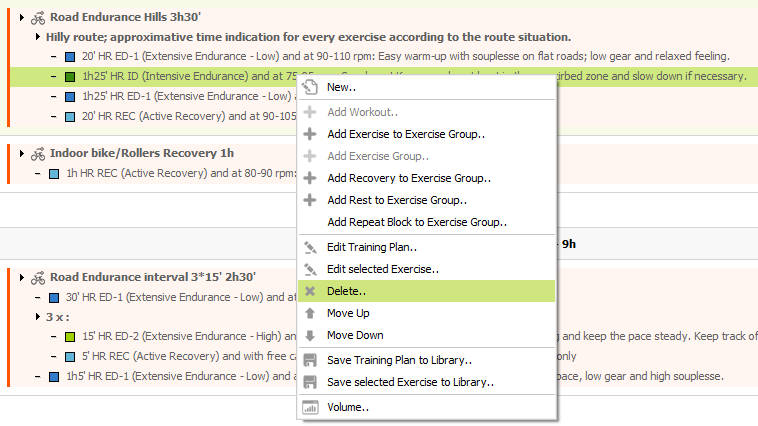
Task: Click the plus icon for Add Recovery
Action: 310,178
